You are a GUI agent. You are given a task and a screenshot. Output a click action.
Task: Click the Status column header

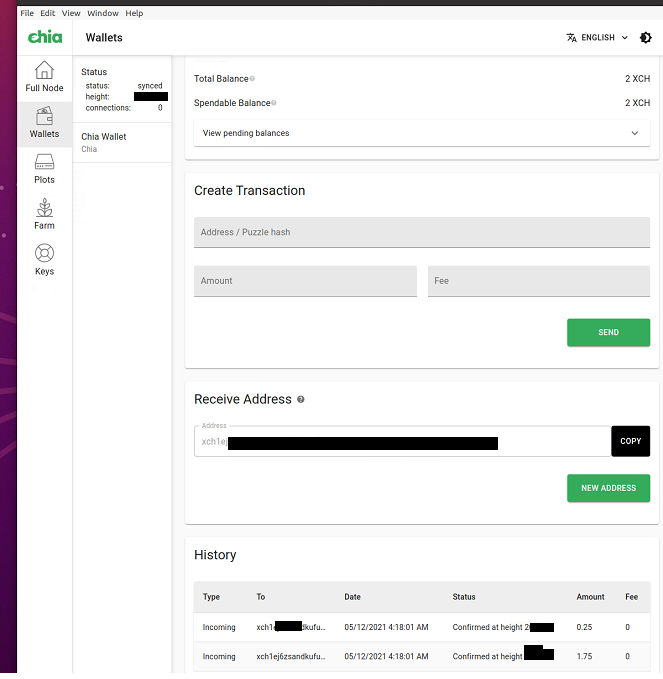[464, 597]
